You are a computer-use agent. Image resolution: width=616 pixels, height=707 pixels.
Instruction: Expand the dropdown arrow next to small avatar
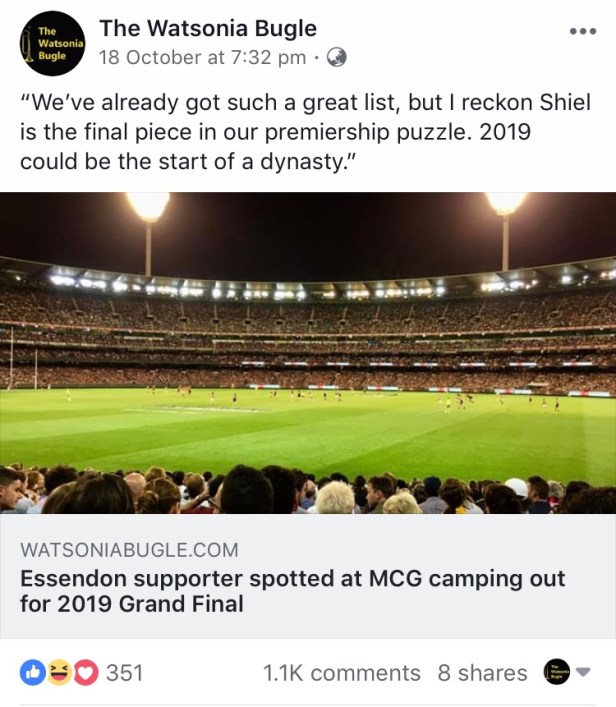point(584,672)
